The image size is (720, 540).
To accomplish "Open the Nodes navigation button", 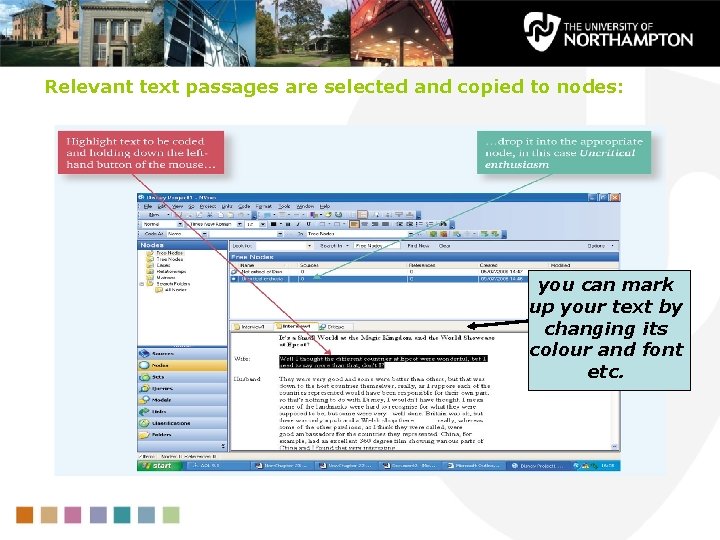I will pyautogui.click(x=182, y=365).
